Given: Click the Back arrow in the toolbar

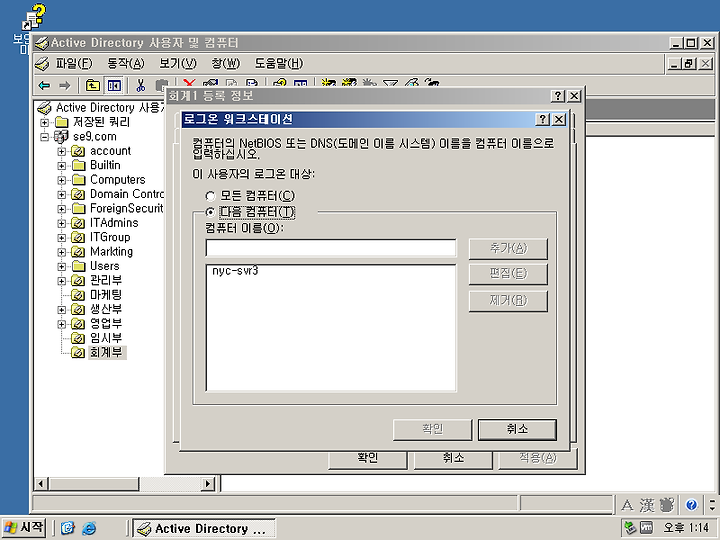Looking at the screenshot, I should pos(45,85).
